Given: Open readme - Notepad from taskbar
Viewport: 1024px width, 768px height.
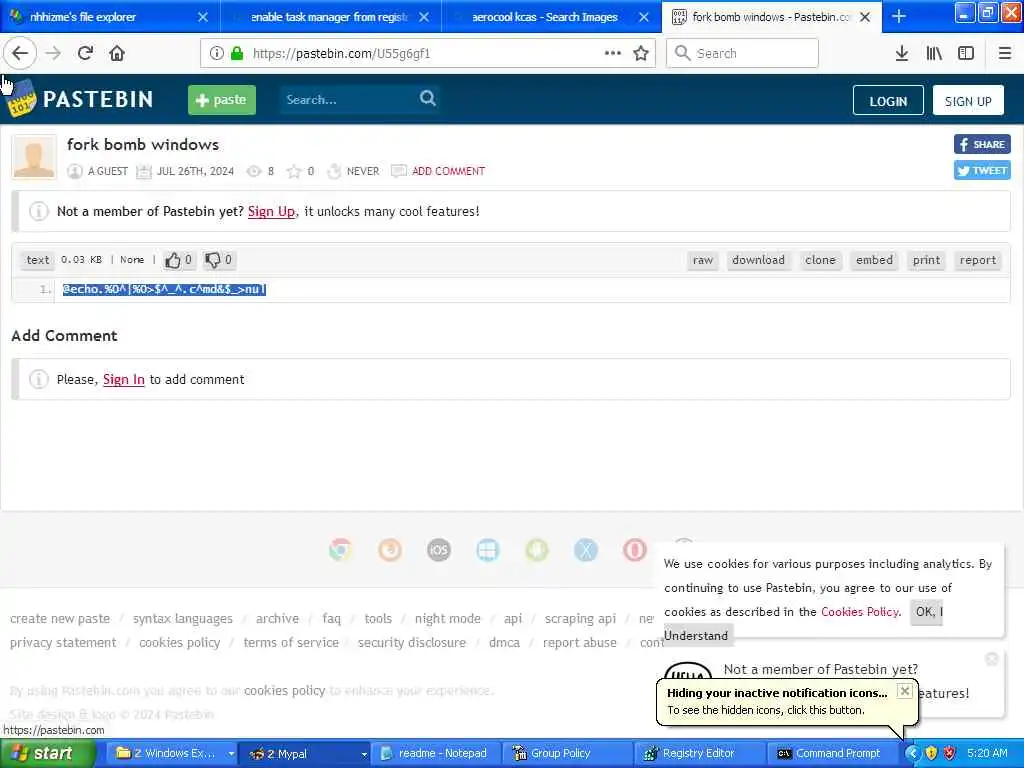Looking at the screenshot, I should [436, 754].
